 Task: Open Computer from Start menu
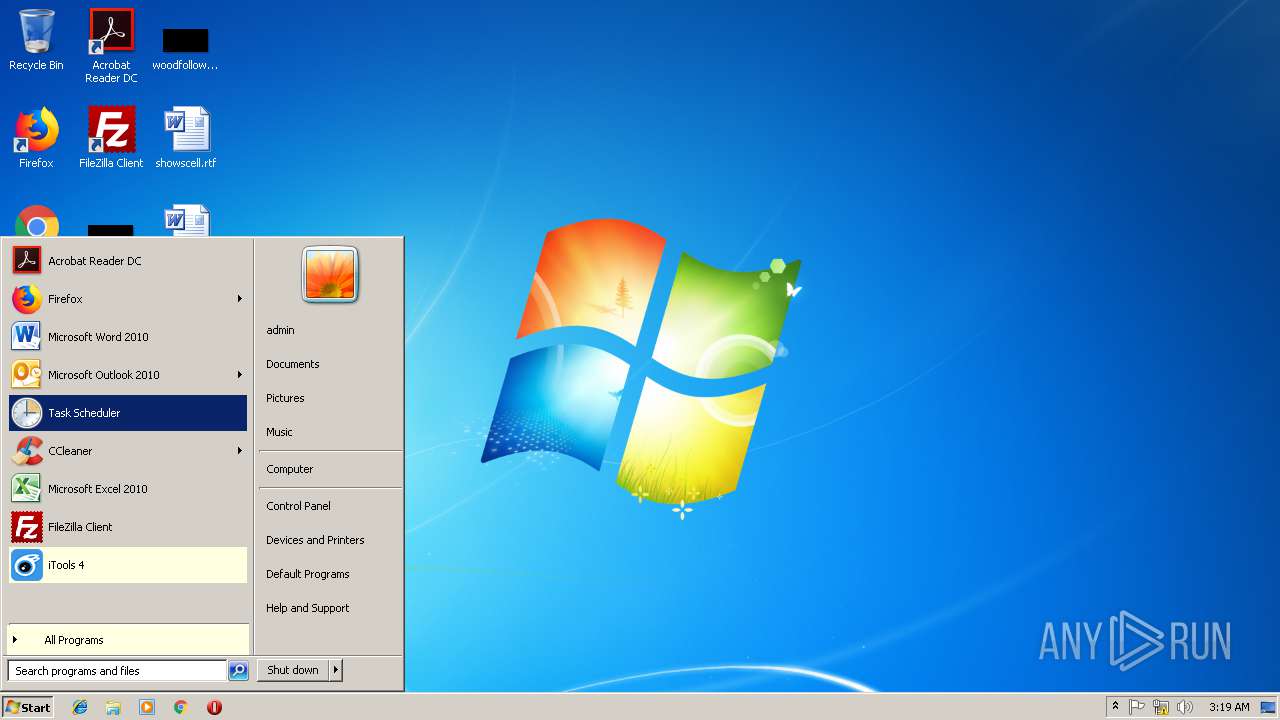click(x=289, y=469)
